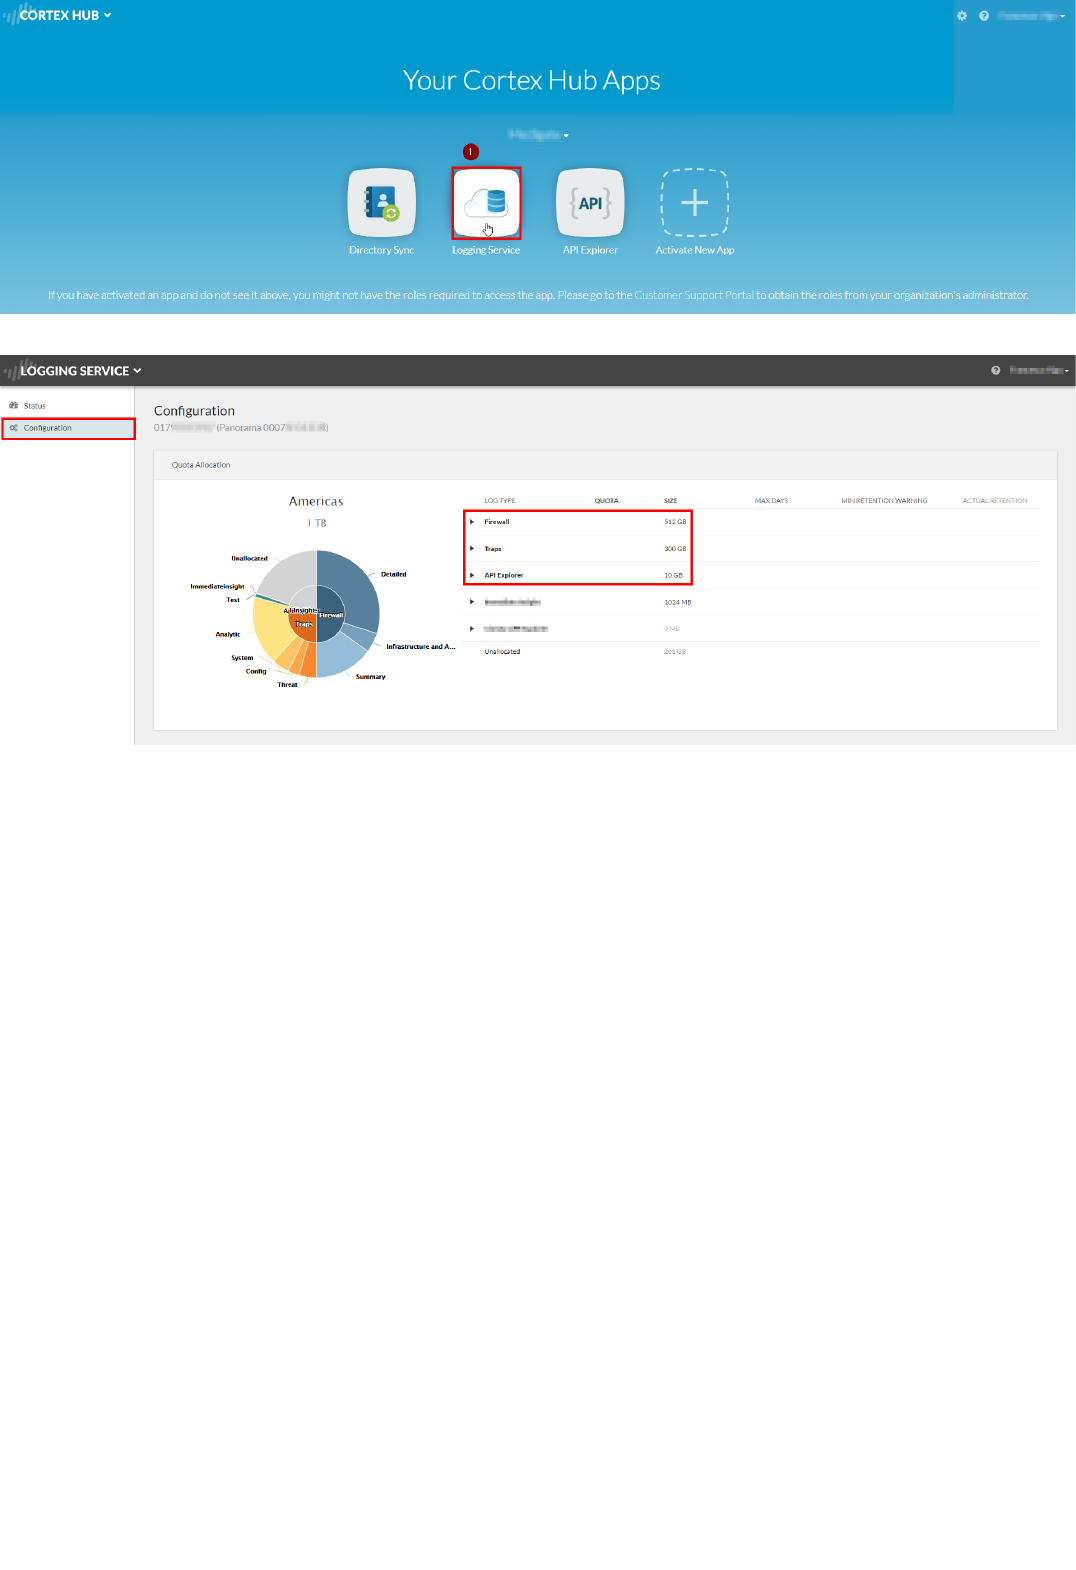Image resolution: width=1076 pixels, height=1570 pixels.
Task: Click the Unallocated 201 GB value
Action: point(675,652)
